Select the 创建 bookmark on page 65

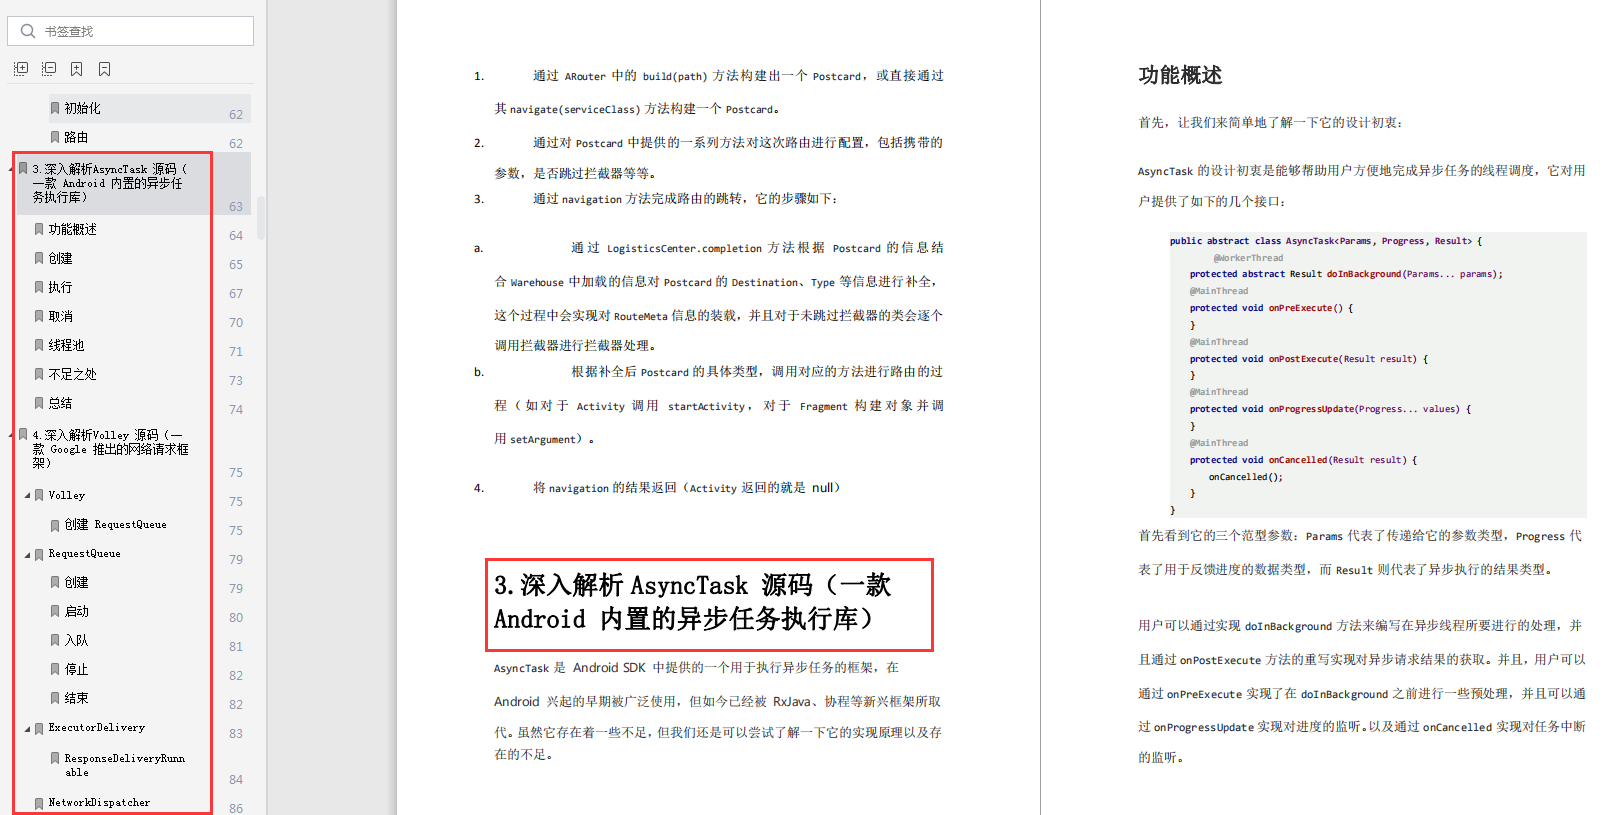coord(60,258)
